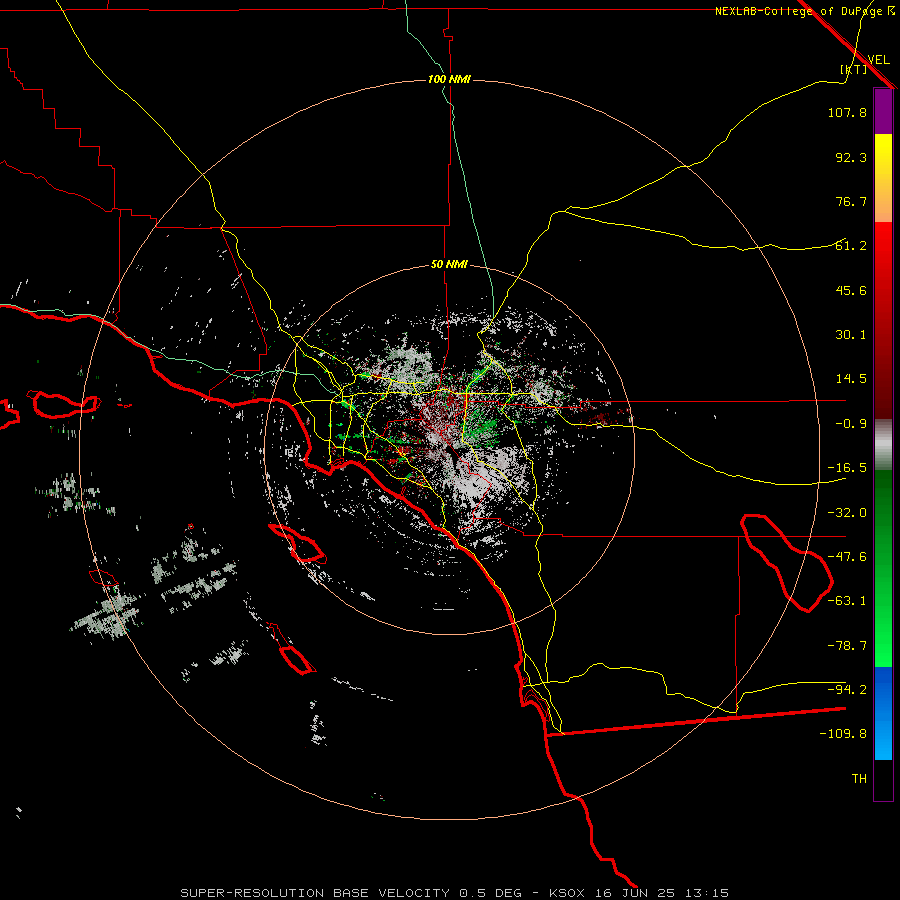Click the 50 NMI range ring label
900x900 pixels.
pyautogui.click(x=449, y=265)
